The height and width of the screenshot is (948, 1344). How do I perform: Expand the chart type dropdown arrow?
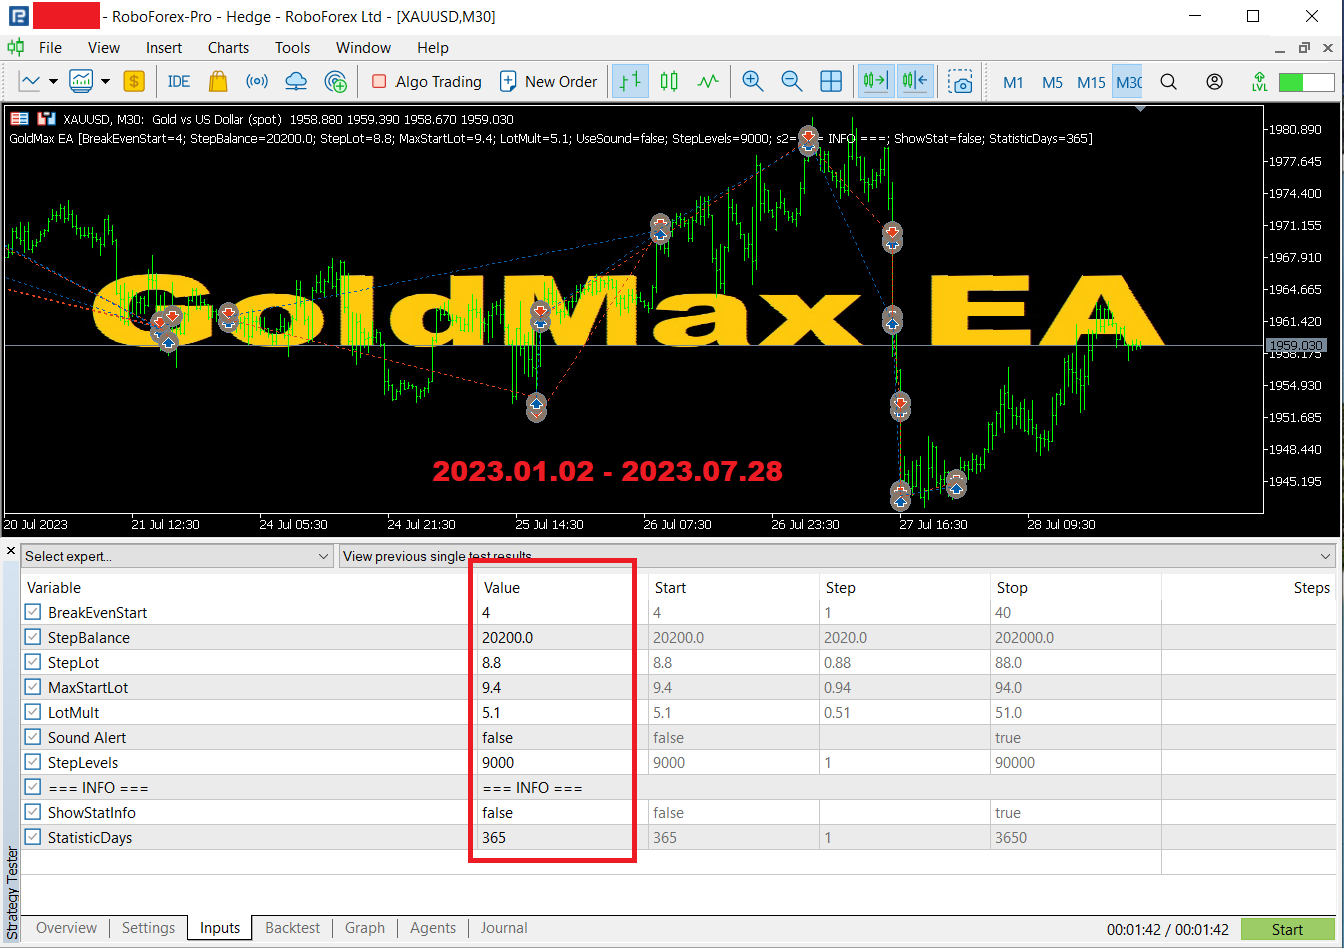click(53, 81)
